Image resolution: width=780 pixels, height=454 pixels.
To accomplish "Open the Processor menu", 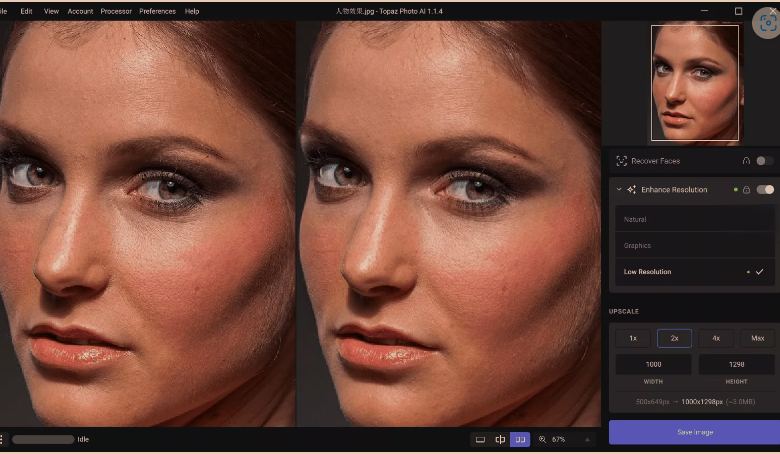I will pos(116,11).
